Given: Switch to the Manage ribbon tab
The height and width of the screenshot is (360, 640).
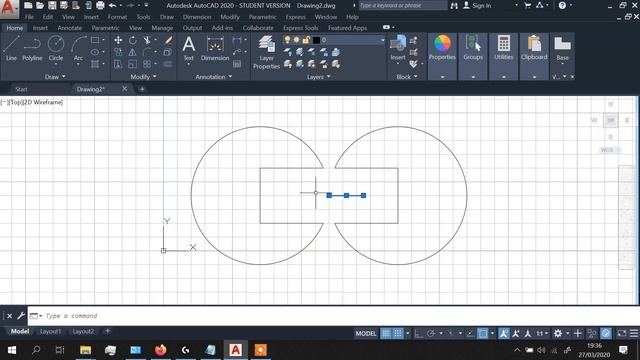Looking at the screenshot, I should 162,28.
